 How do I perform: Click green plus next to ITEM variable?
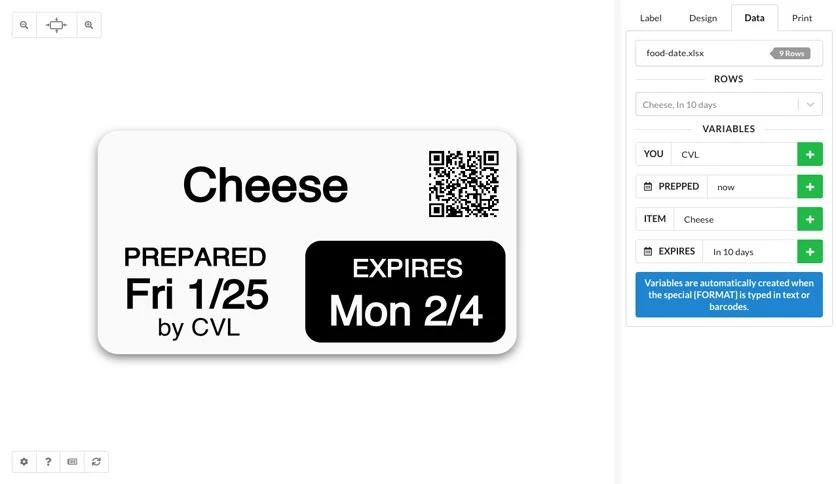[810, 219]
